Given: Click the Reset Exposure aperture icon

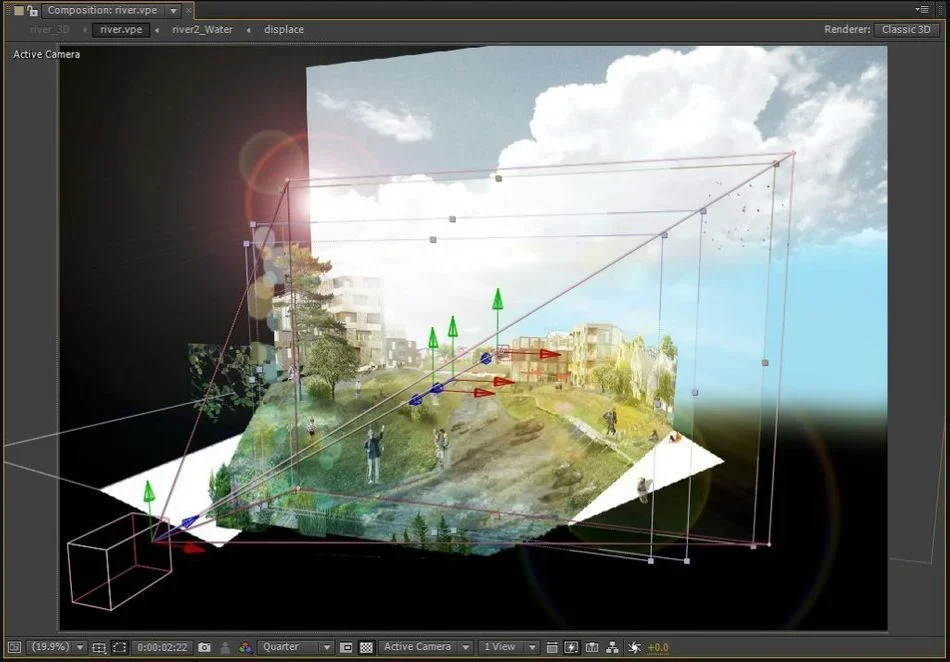Looking at the screenshot, I should click(x=634, y=647).
